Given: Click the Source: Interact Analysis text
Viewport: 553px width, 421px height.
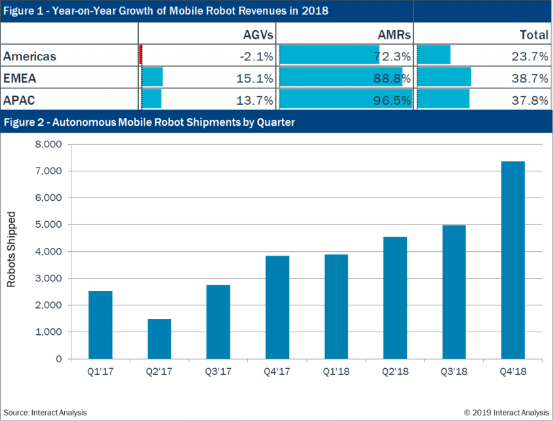Looking at the screenshot, I should point(45,412).
